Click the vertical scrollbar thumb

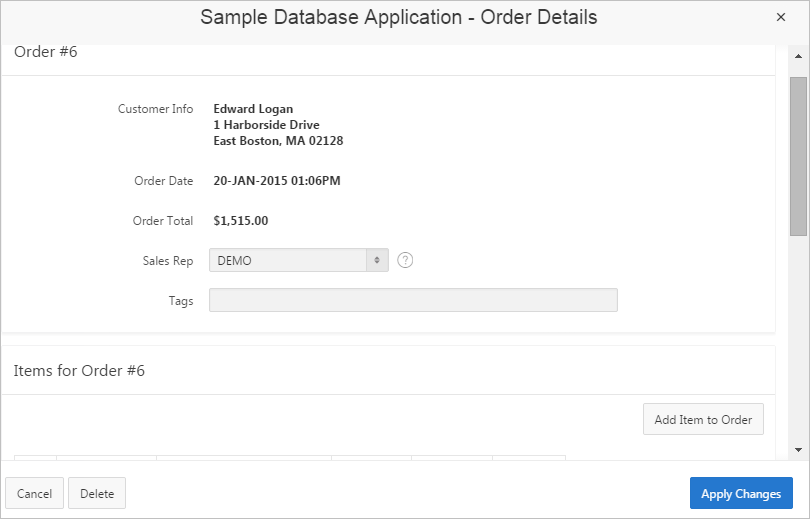798,155
